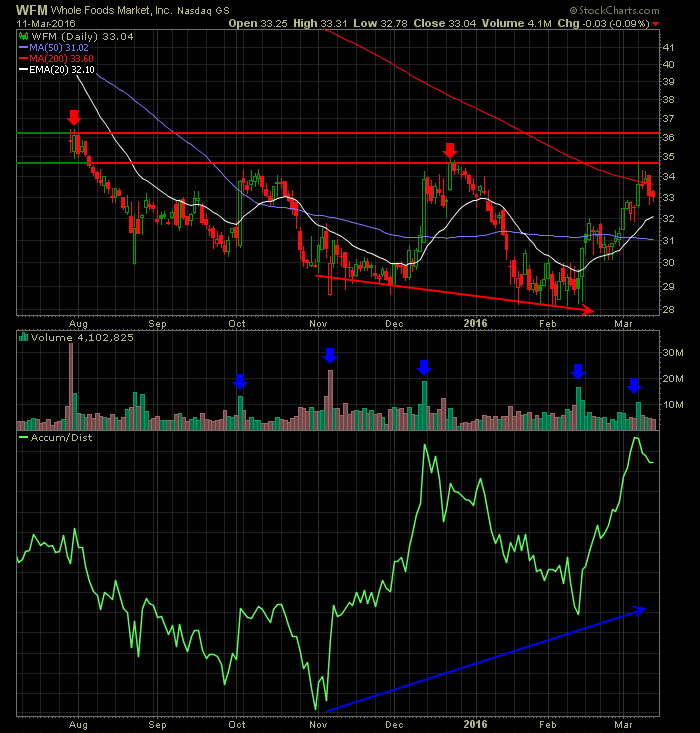Image resolution: width=700 pixels, height=733 pixels.
Task: Click the candlestick icon beside WFM (Daily)
Action: point(23,36)
